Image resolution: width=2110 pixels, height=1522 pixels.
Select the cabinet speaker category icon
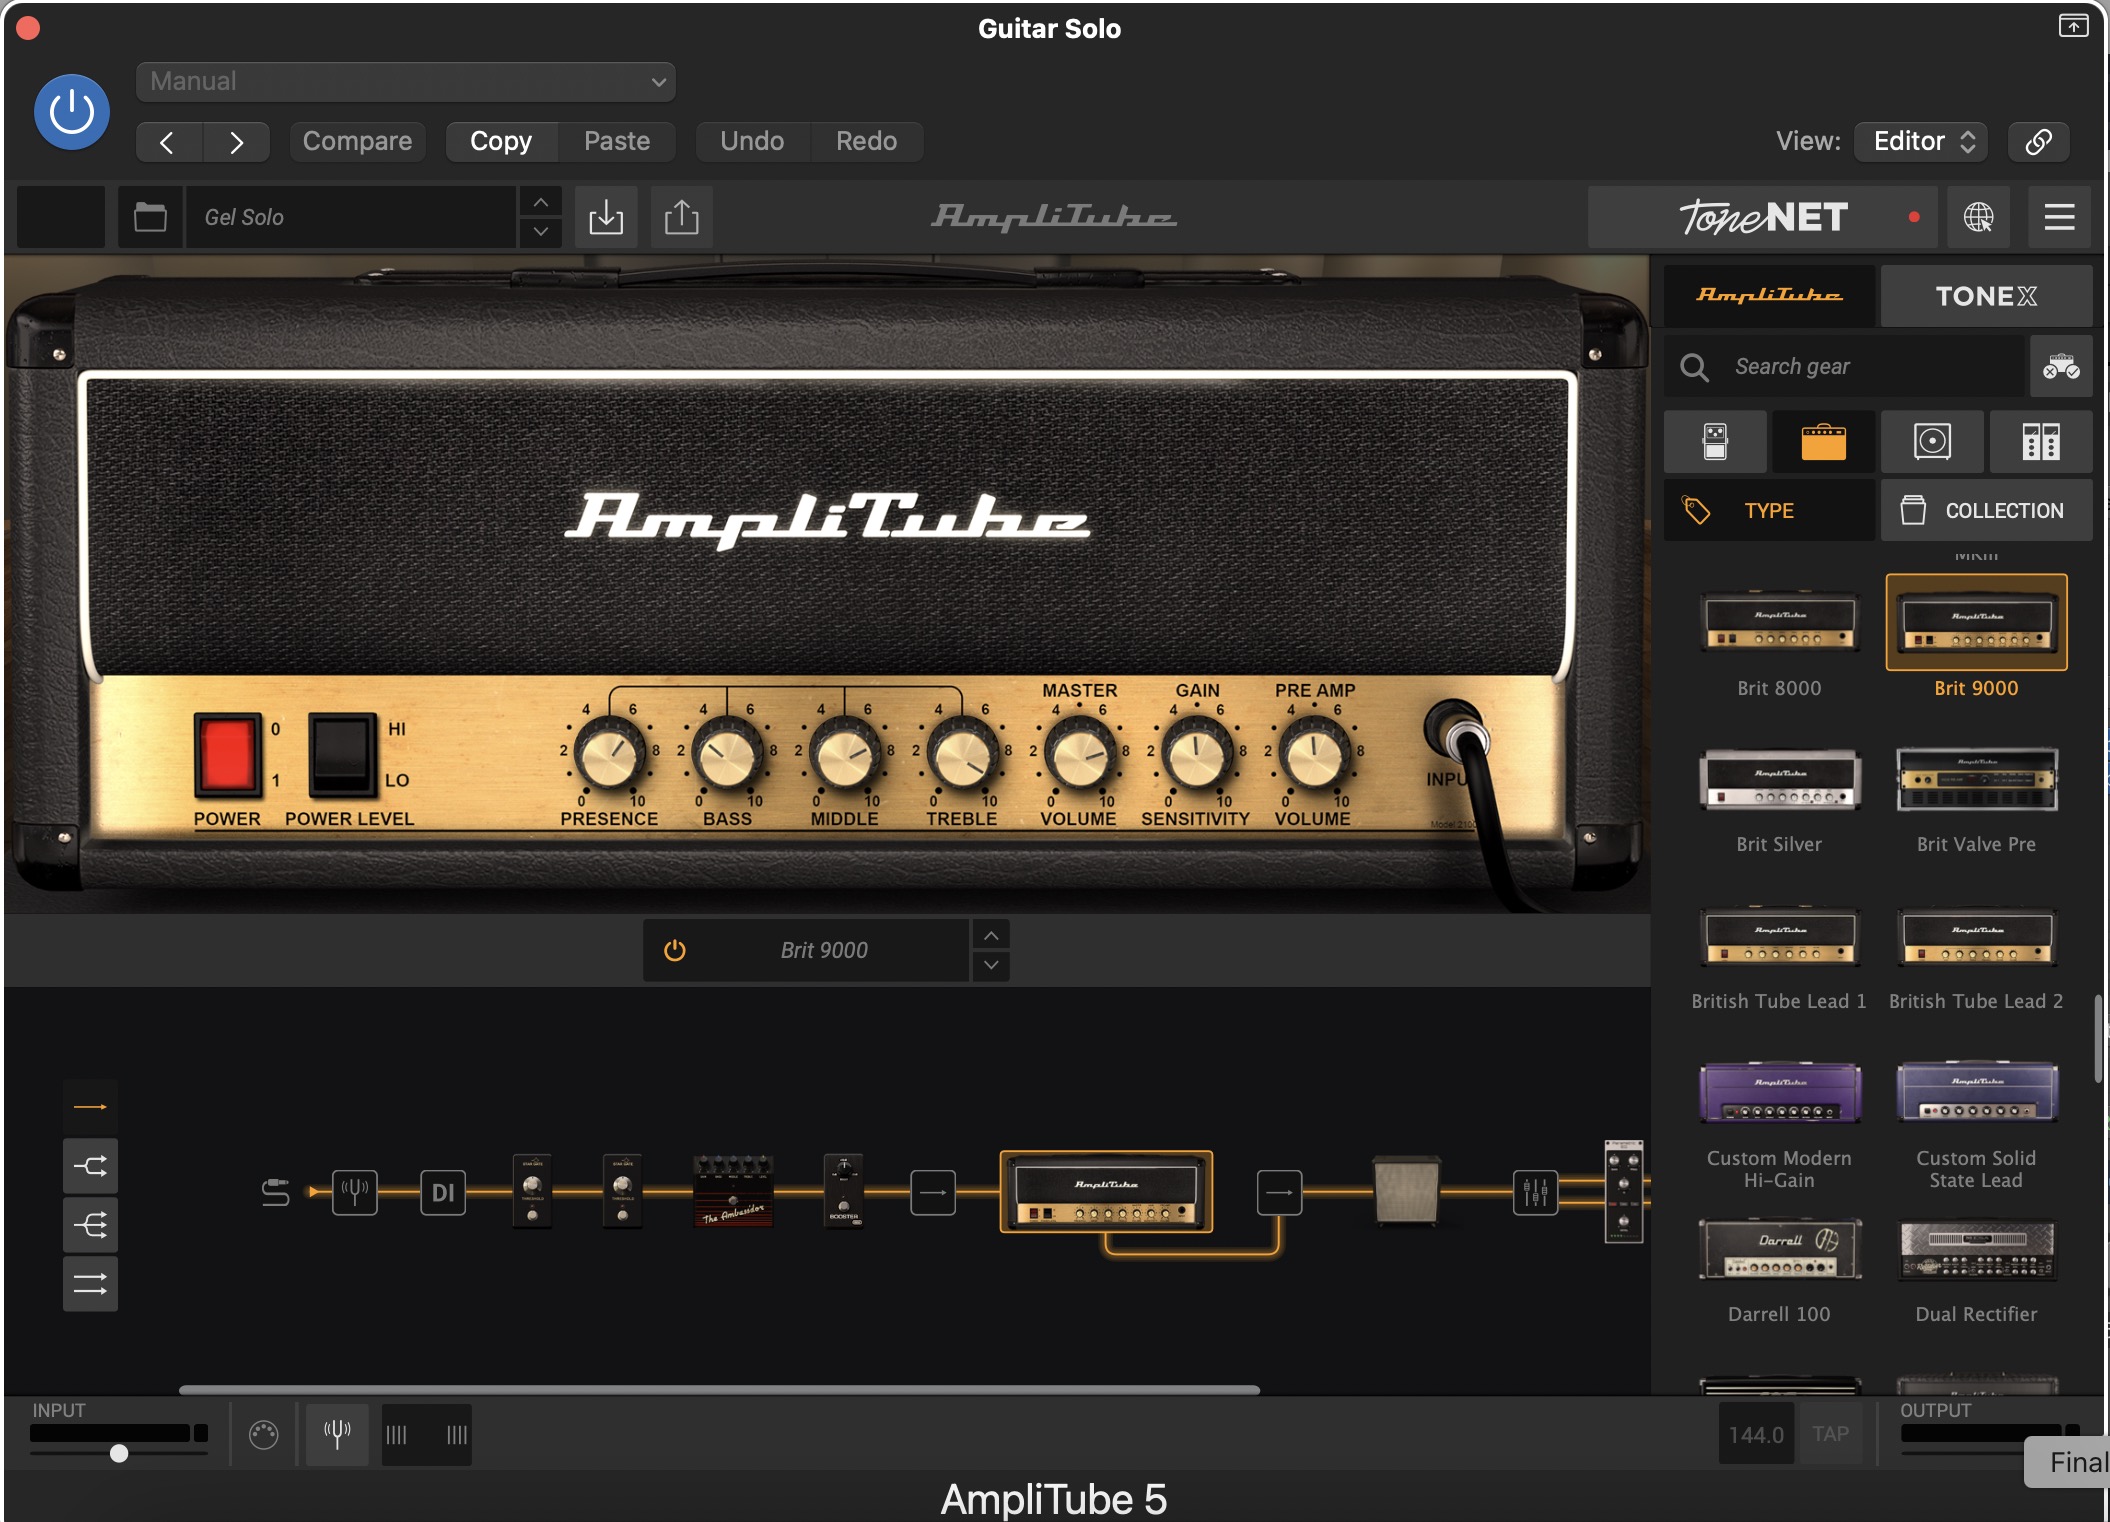(x=1932, y=441)
